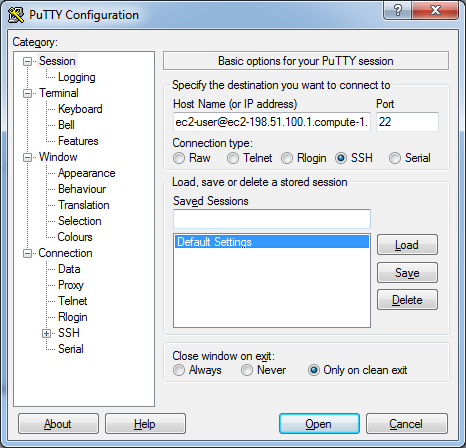Collapse the Terminal category

(27, 93)
